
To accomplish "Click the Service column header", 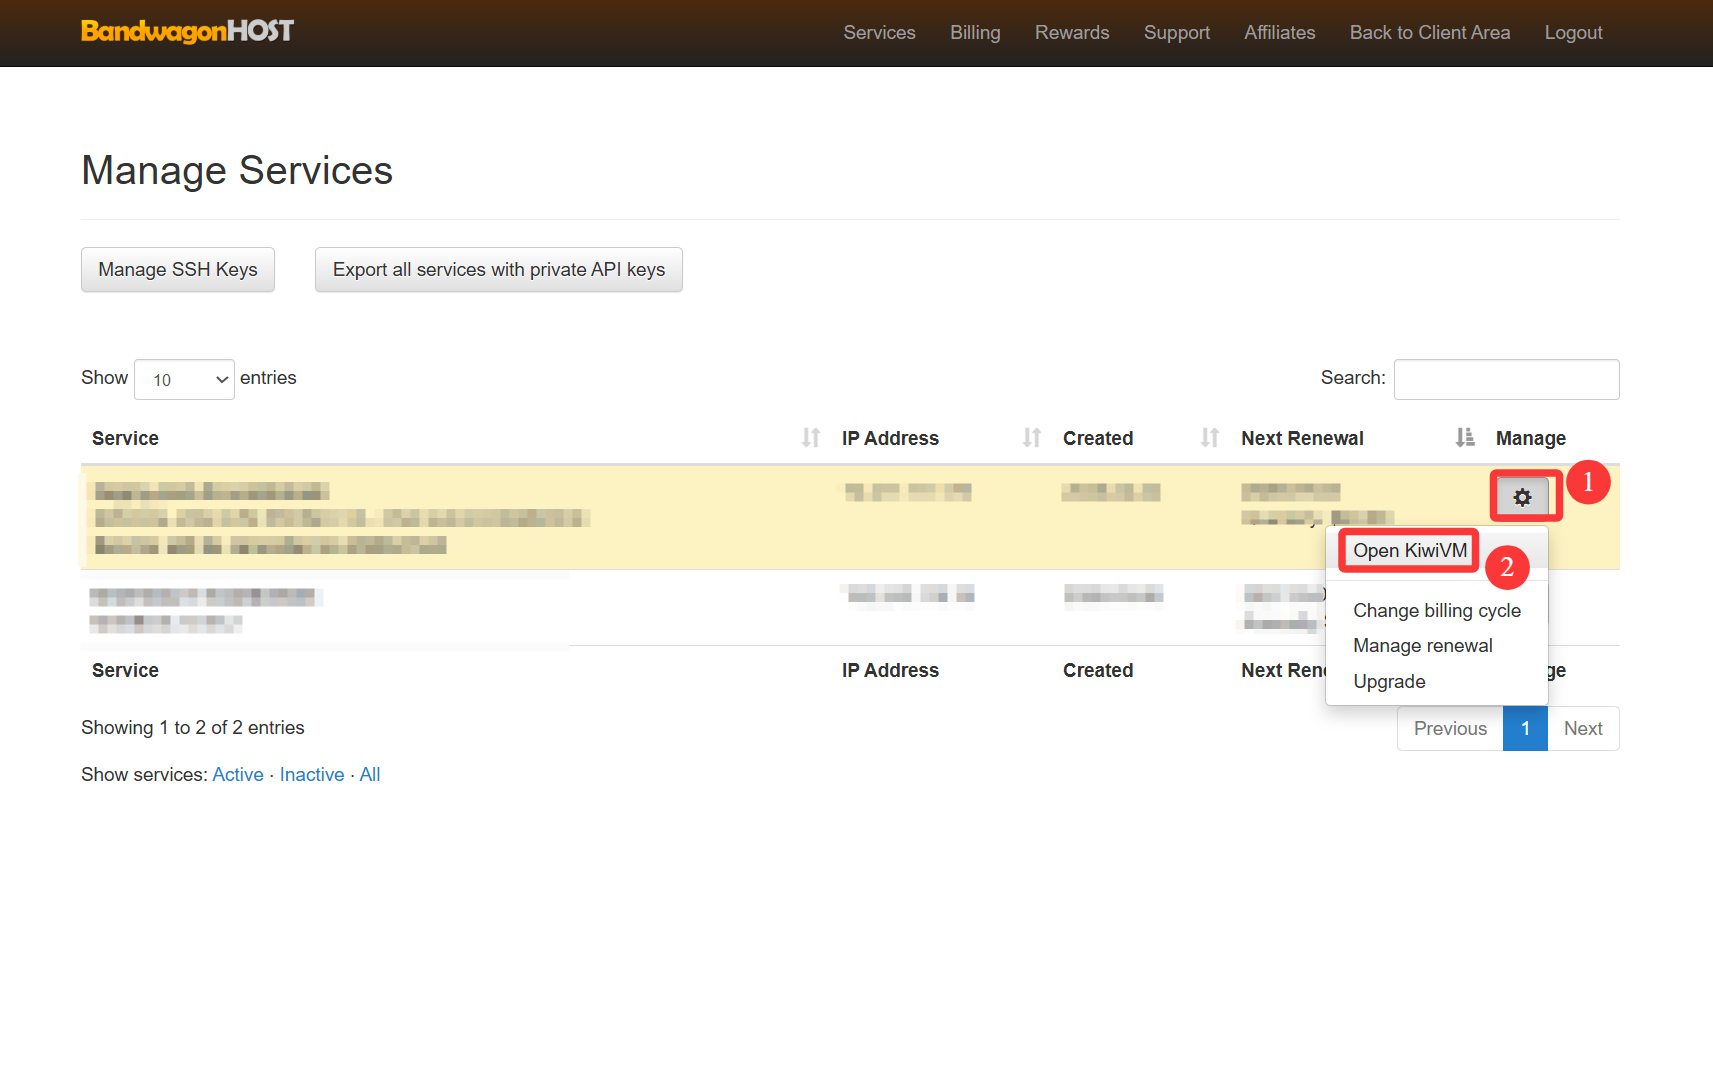I will coord(125,438).
